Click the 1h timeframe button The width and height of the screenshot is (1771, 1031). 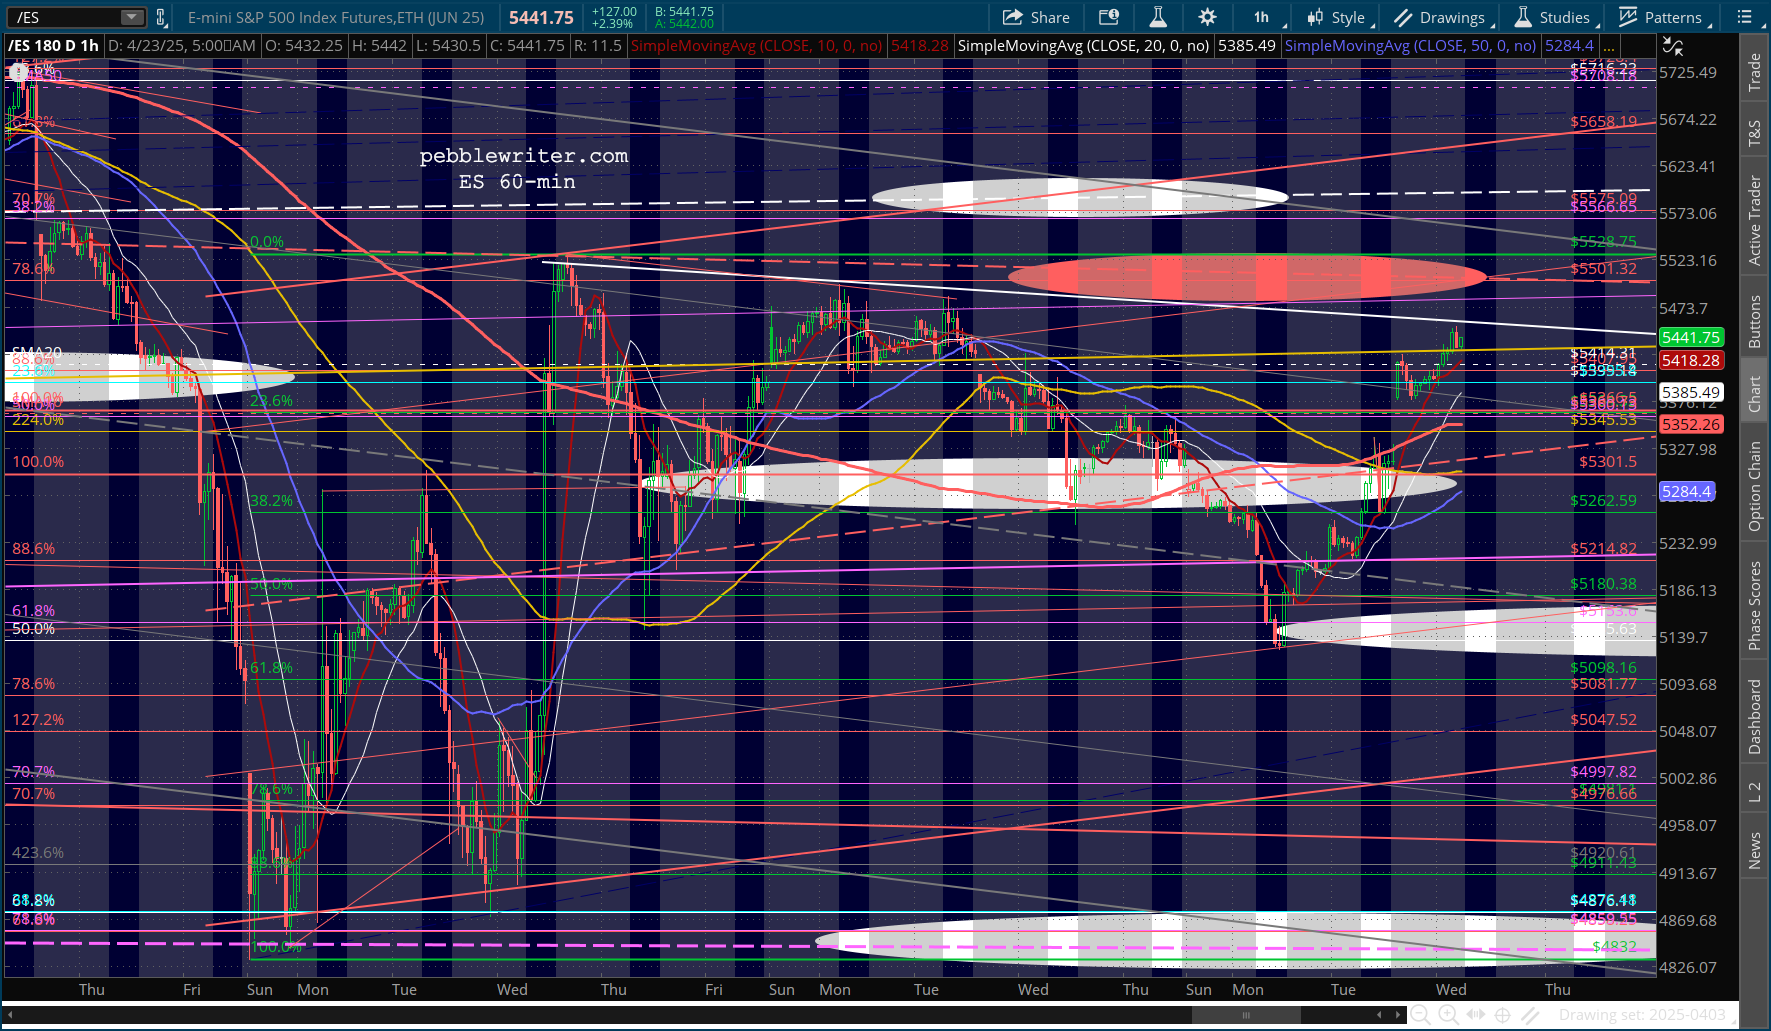coord(1261,17)
